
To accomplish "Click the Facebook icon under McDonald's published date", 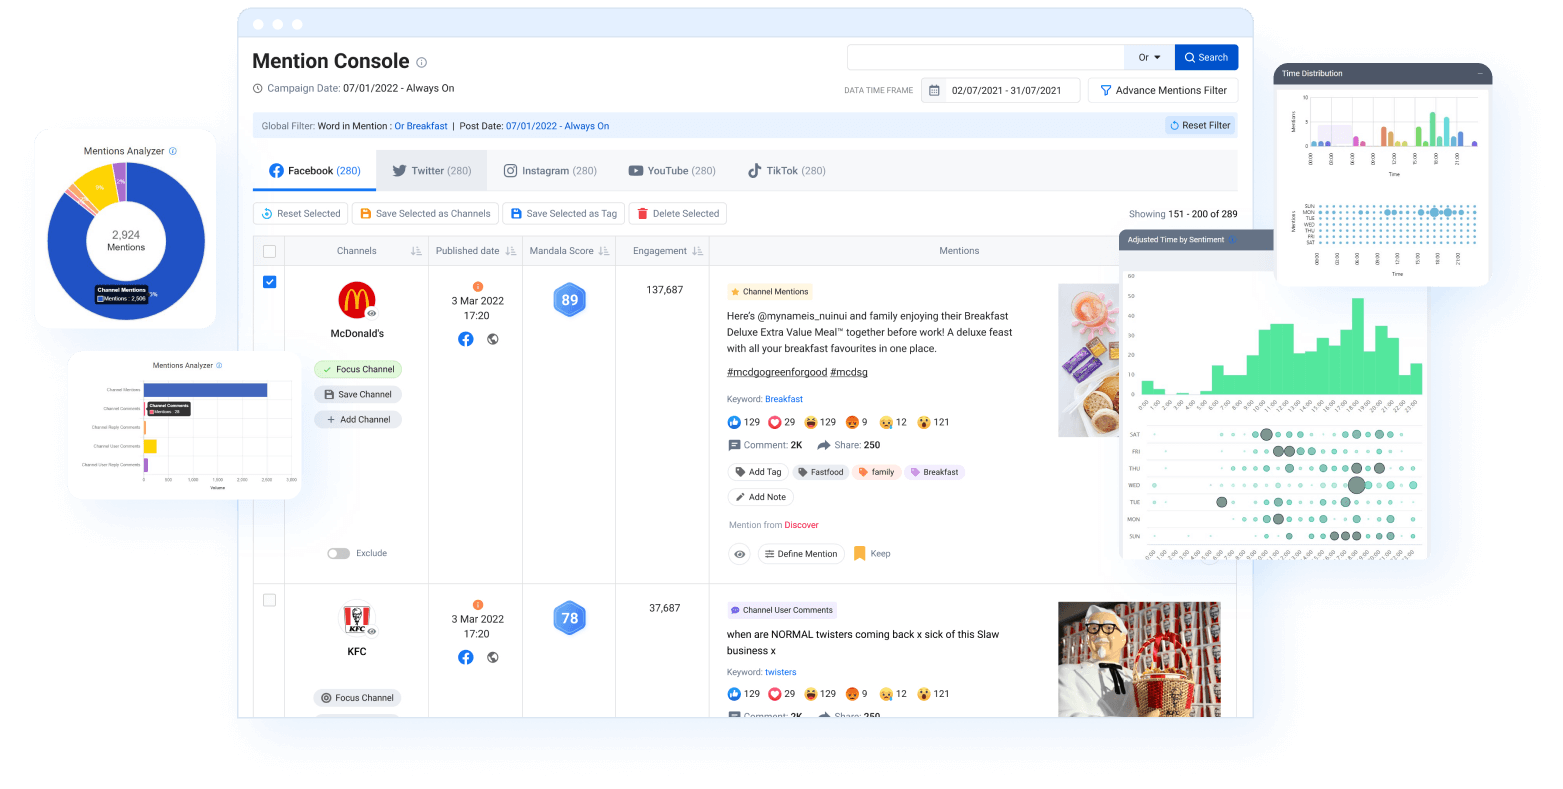I will click(x=465, y=339).
